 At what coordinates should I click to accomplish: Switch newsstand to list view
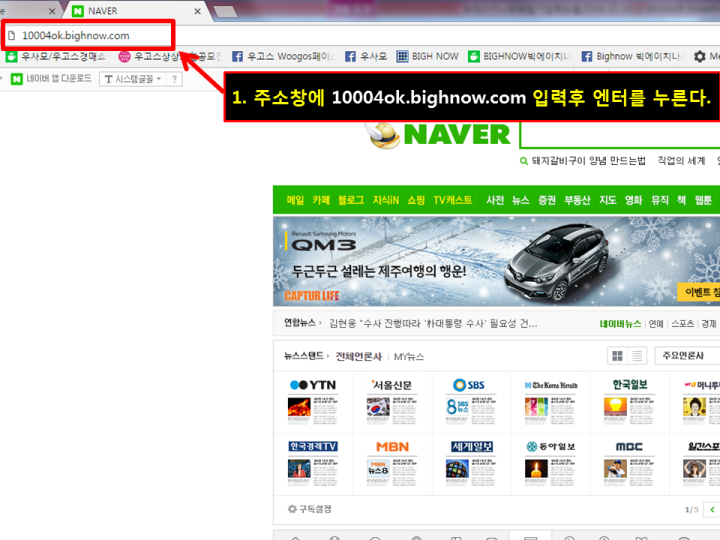click(x=637, y=355)
